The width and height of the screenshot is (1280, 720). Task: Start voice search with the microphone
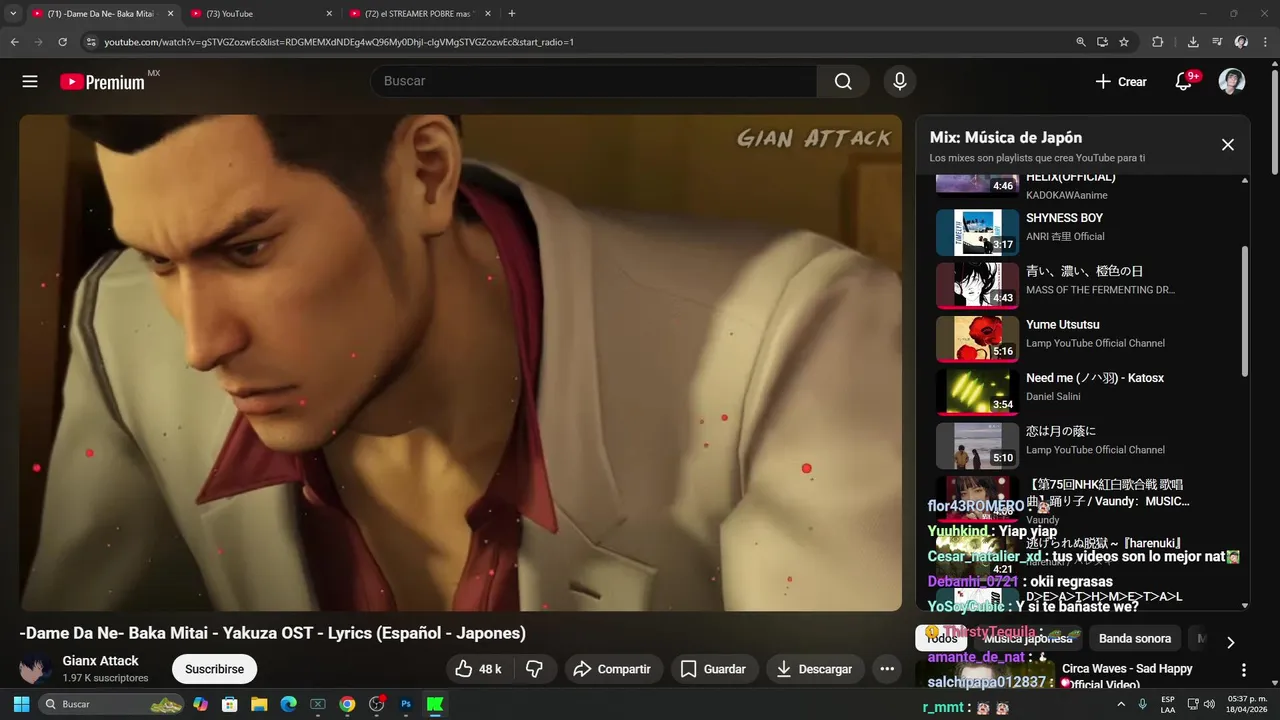pyautogui.click(x=900, y=81)
